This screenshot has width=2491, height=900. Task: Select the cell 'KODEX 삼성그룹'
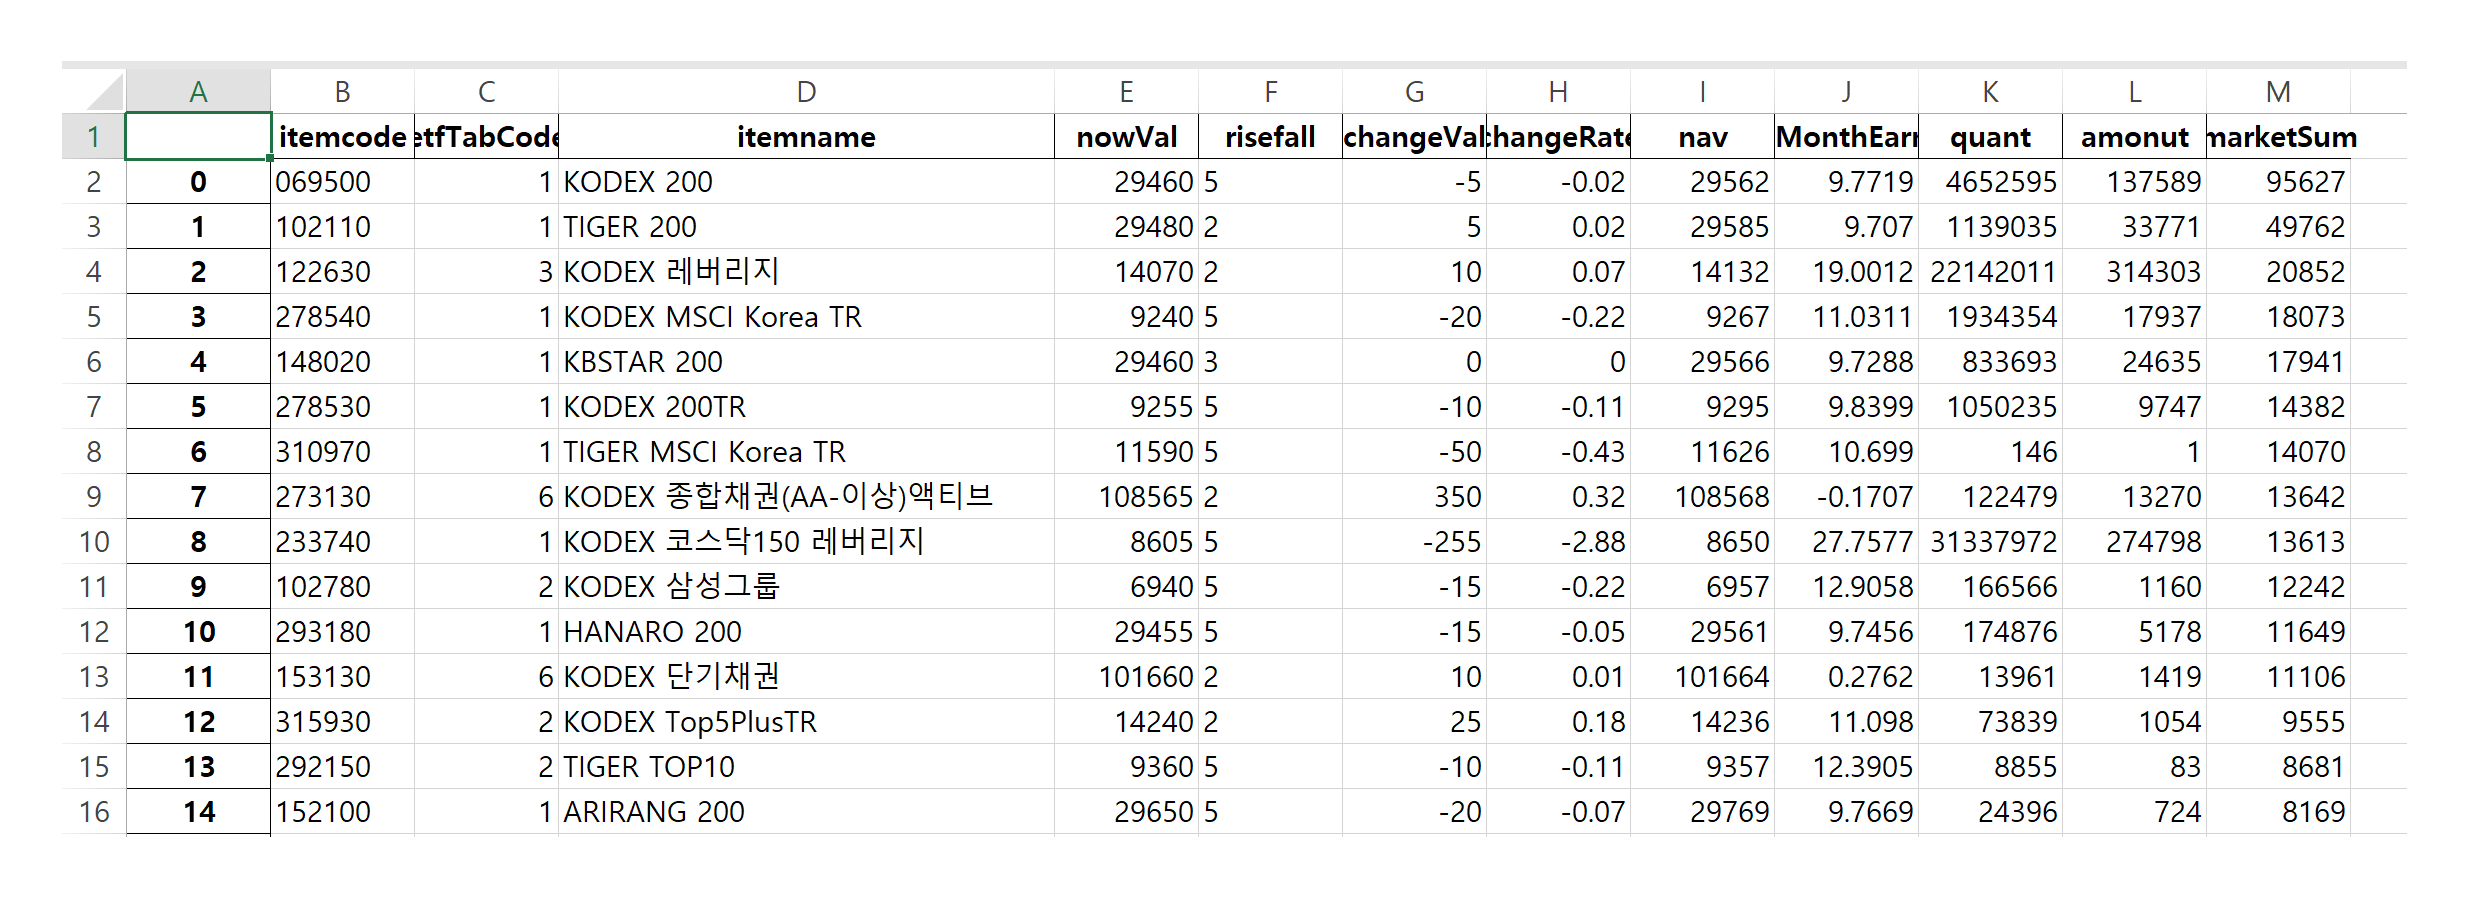tap(806, 587)
